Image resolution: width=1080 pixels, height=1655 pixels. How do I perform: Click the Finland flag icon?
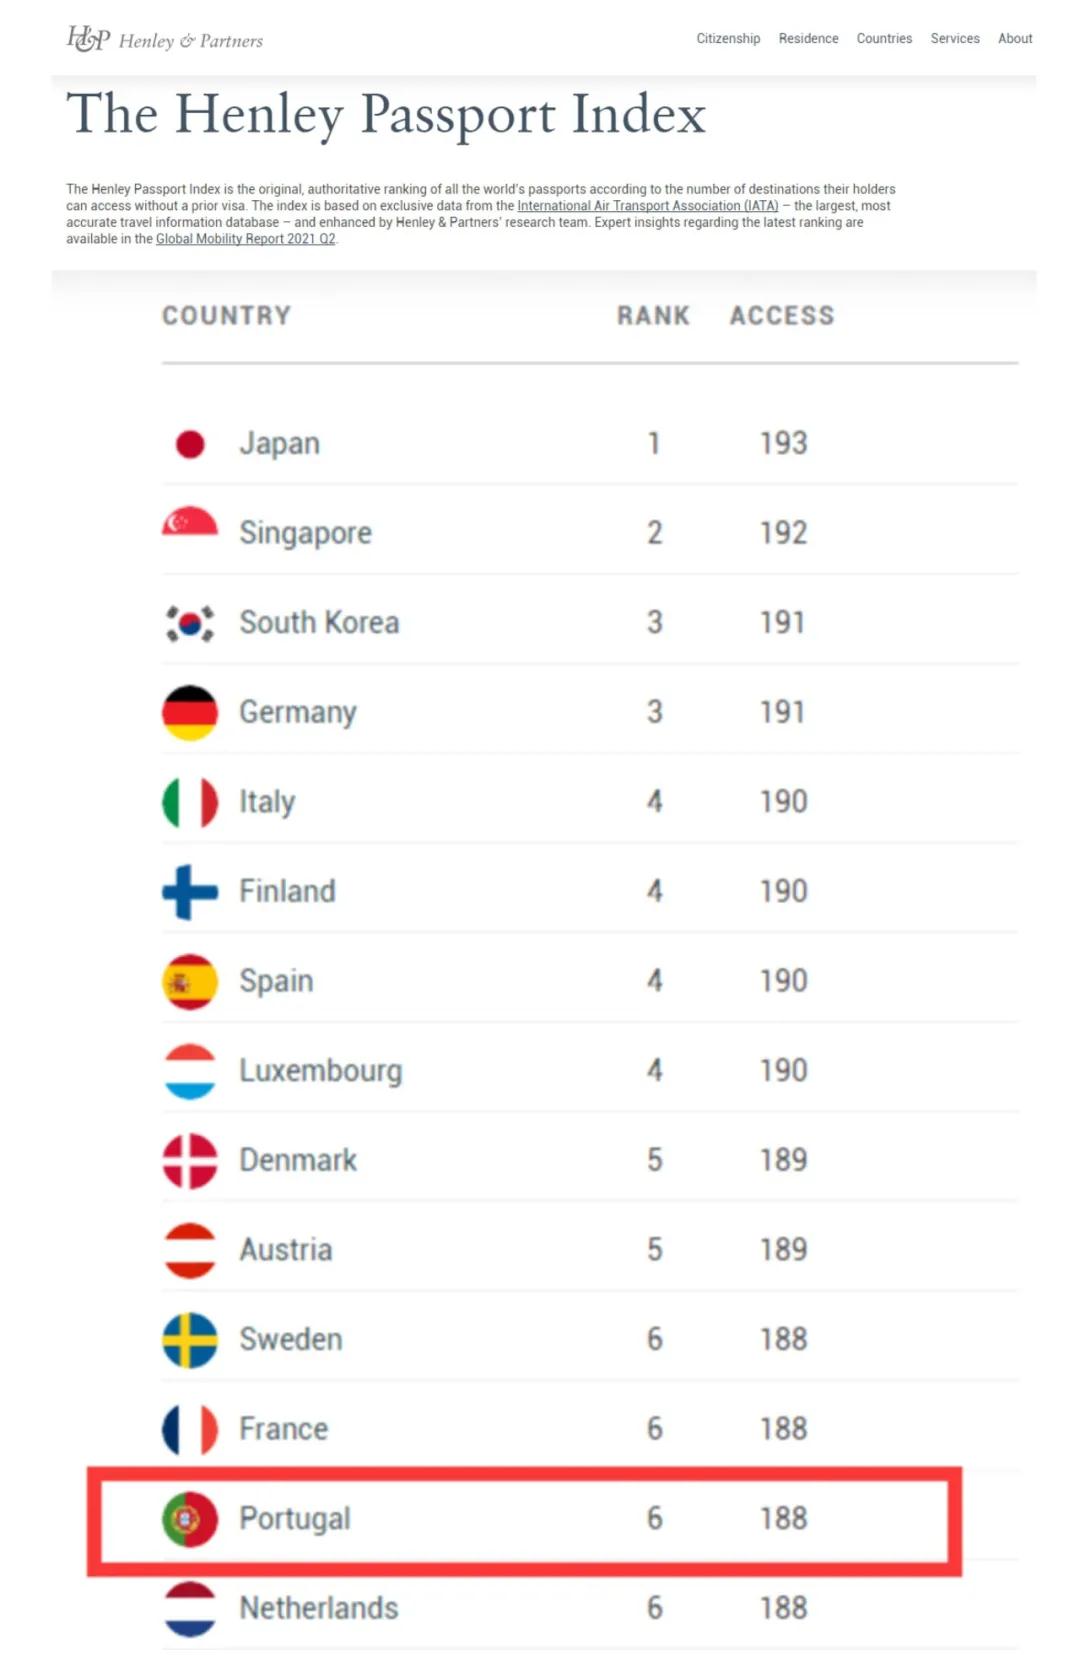point(190,891)
